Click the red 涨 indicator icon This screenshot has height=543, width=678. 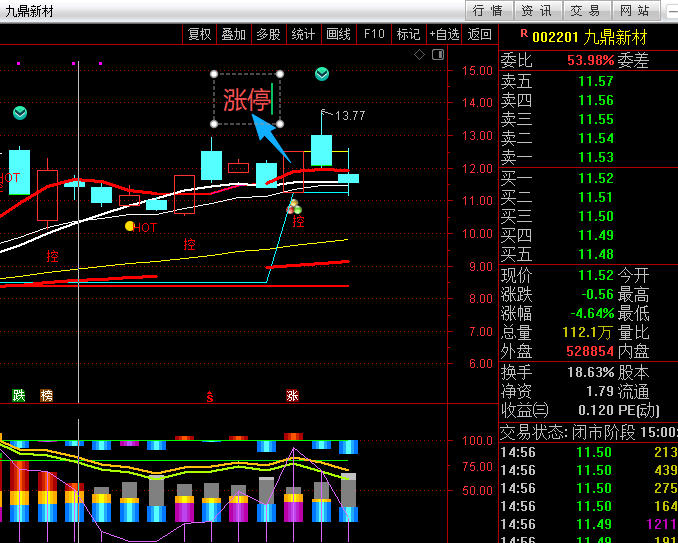pos(292,395)
